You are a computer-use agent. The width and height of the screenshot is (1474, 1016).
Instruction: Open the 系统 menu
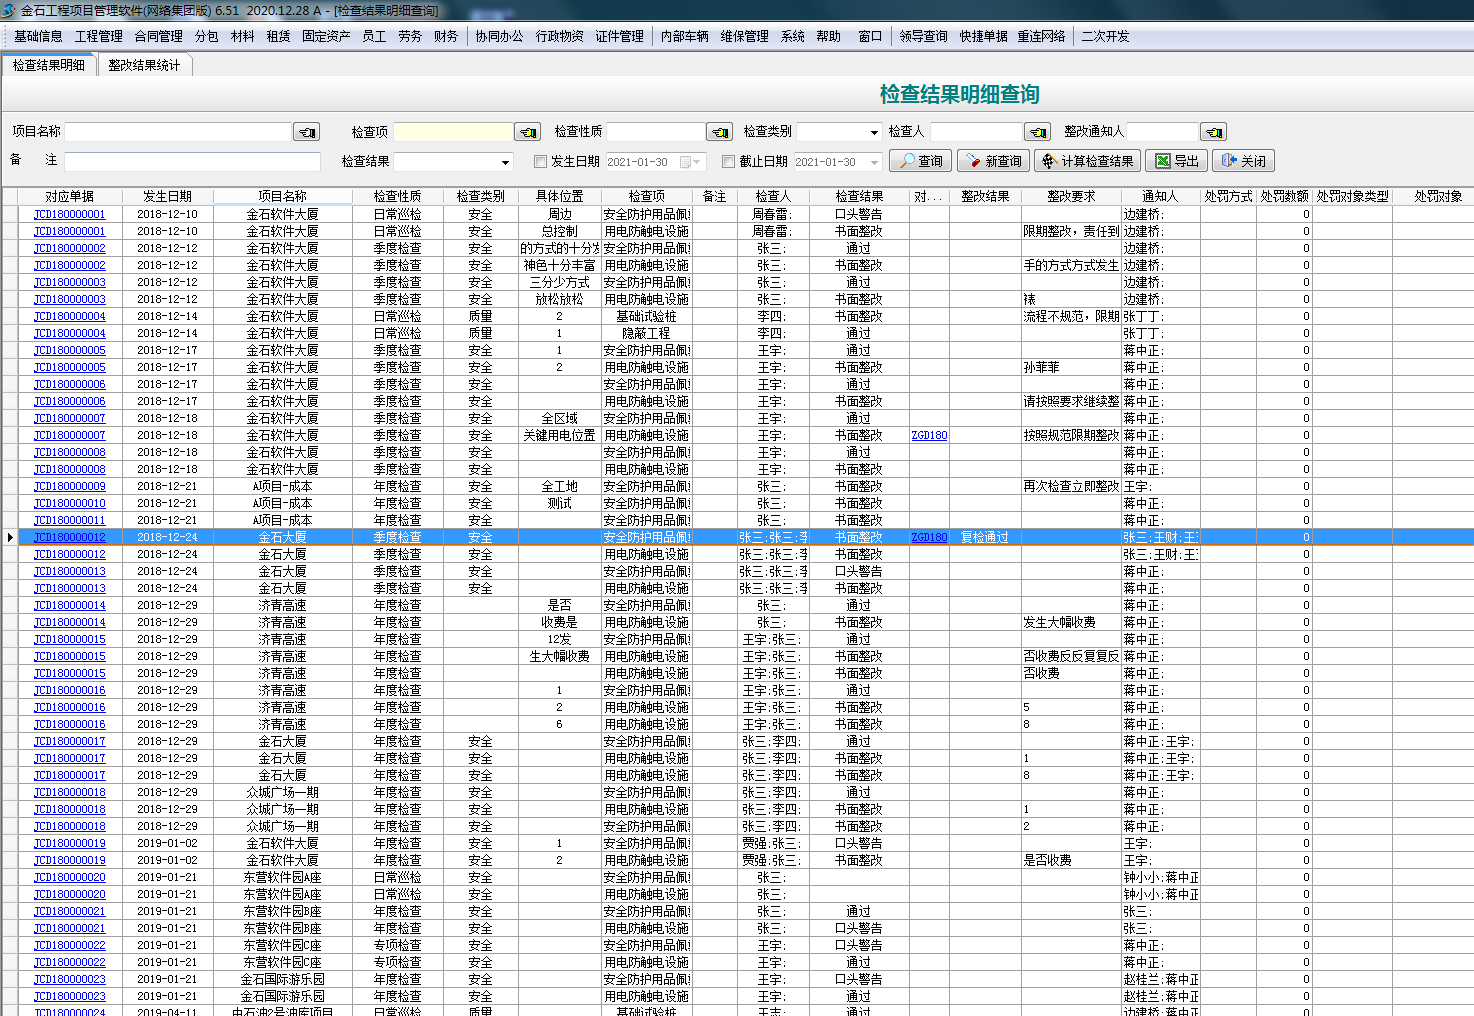[793, 36]
